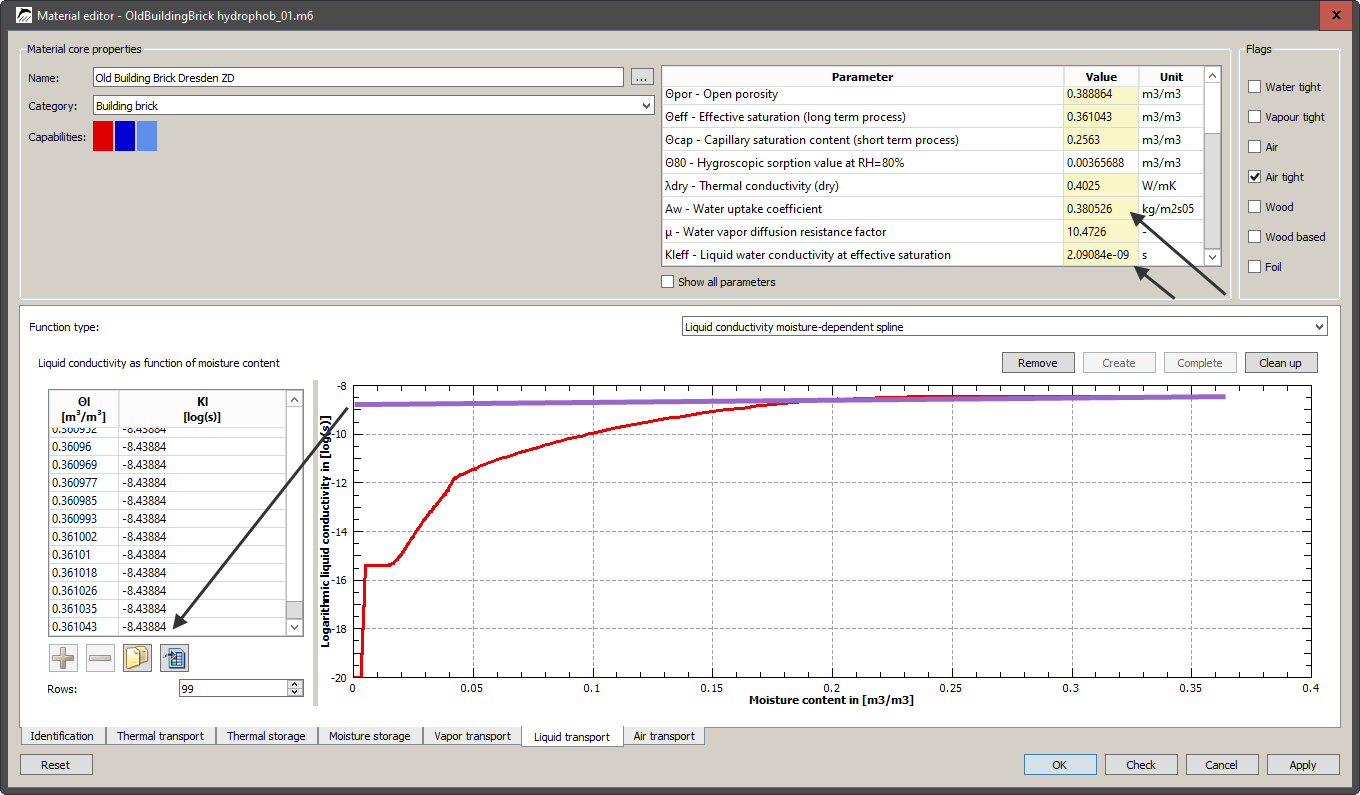Image resolution: width=1360 pixels, height=795 pixels.
Task: Select the capillary saturation value 0.2563
Action: 1100,140
